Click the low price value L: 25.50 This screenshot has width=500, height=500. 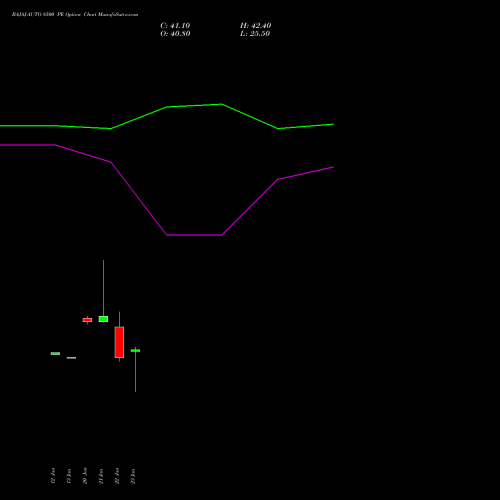click(255, 34)
